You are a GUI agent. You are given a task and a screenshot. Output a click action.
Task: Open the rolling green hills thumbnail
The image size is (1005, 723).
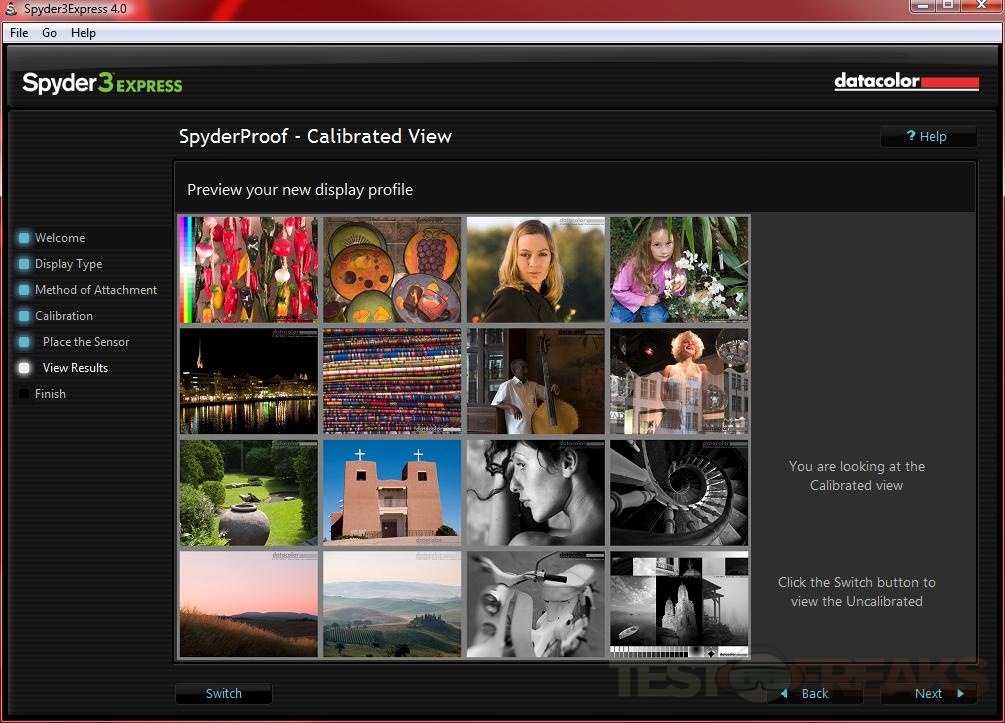click(x=392, y=604)
